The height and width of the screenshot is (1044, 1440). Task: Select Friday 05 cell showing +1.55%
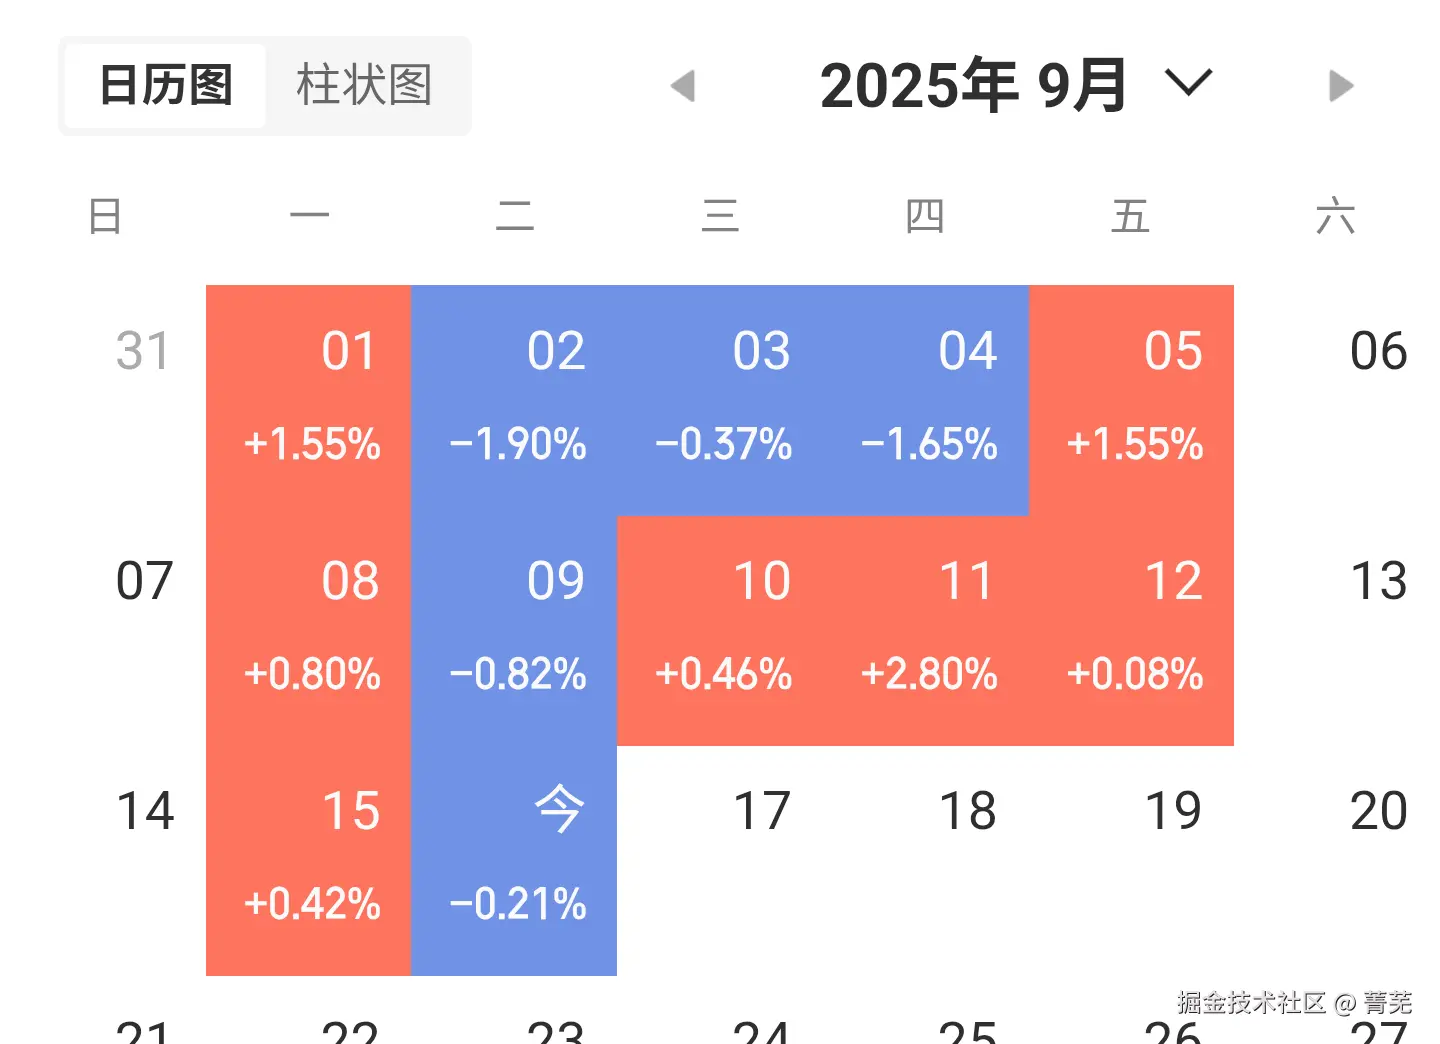pyautogui.click(x=1131, y=400)
